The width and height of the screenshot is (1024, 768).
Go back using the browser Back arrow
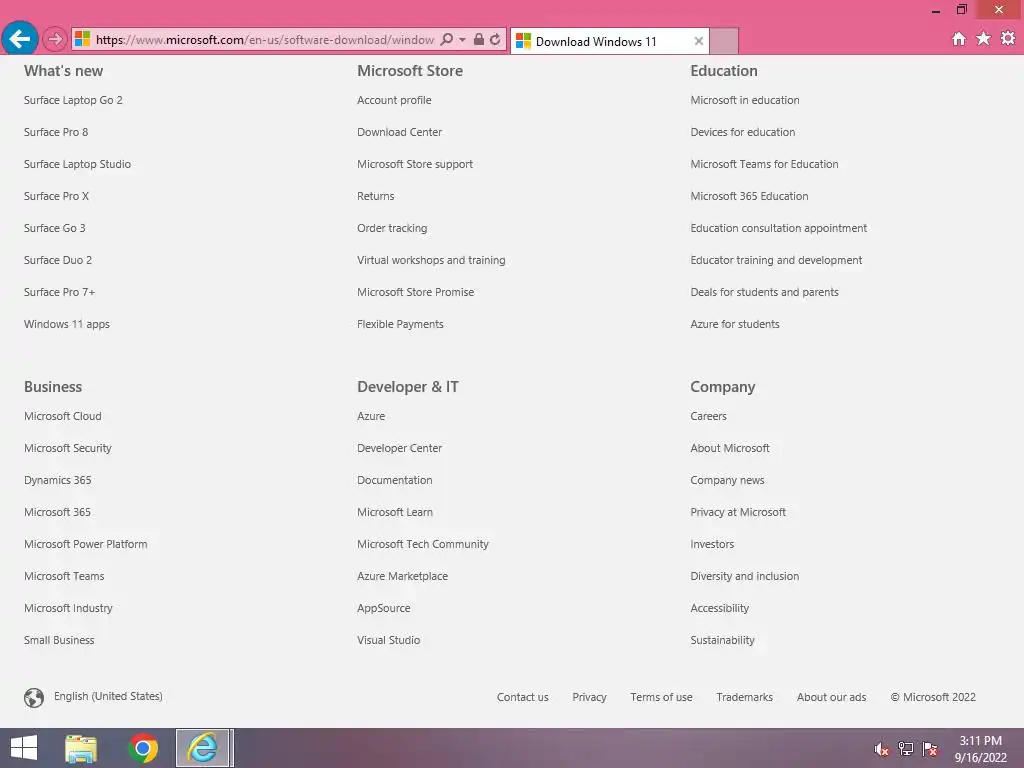point(20,39)
